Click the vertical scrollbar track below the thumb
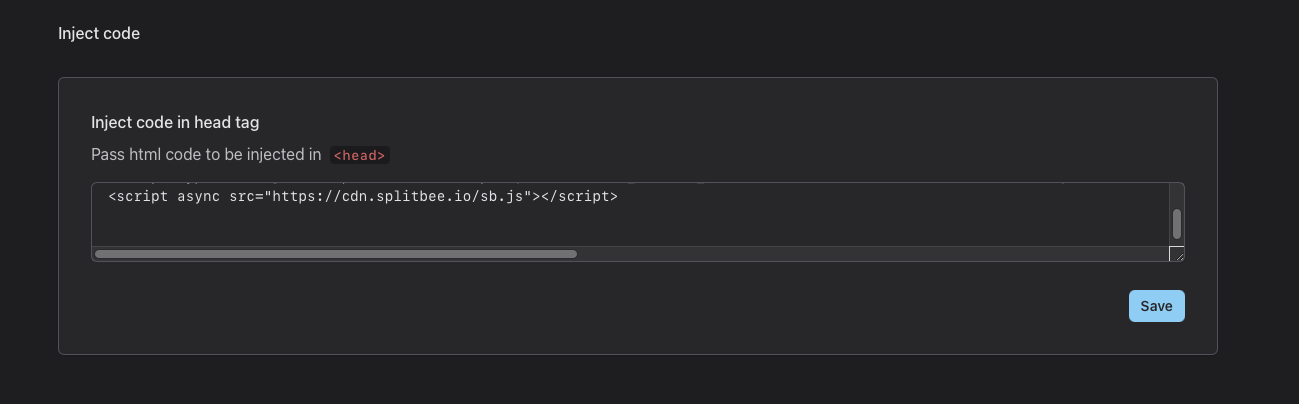Screen dimensions: 1299x404 [x=1177, y=242]
